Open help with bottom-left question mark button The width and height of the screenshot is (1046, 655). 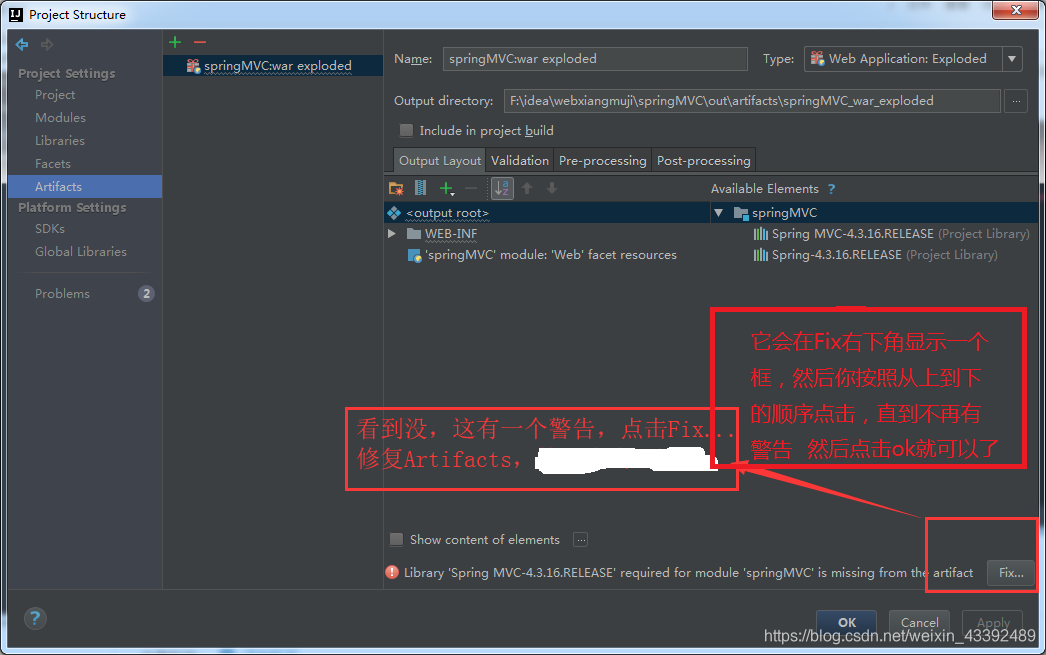(35, 618)
